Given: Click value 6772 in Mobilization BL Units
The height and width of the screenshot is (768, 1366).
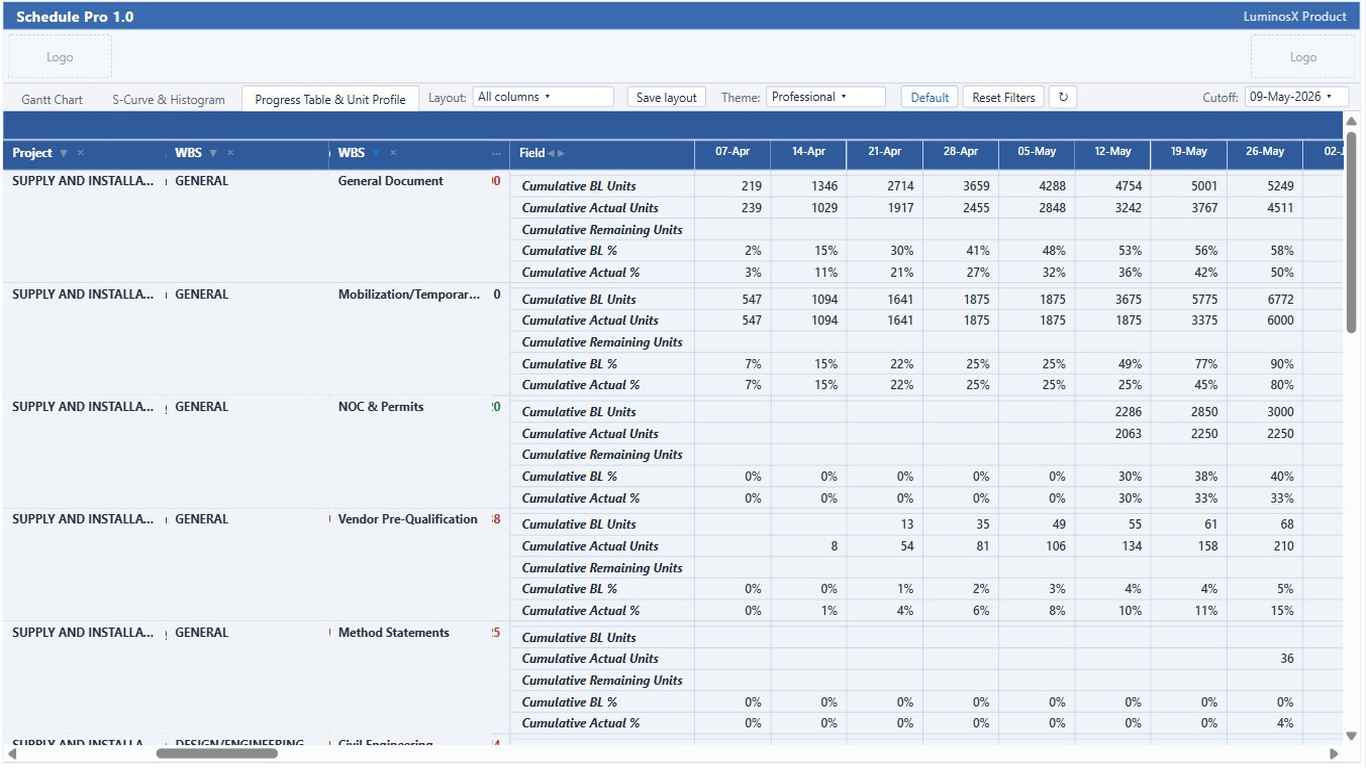Looking at the screenshot, I should 1280,299.
